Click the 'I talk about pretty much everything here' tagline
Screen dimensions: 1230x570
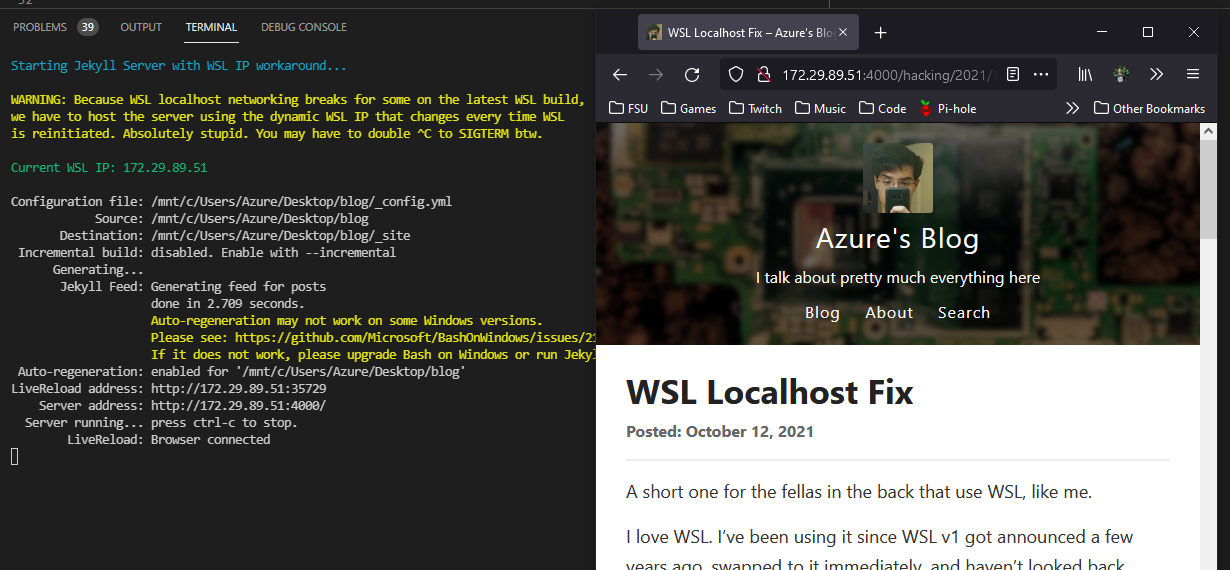[x=898, y=278]
